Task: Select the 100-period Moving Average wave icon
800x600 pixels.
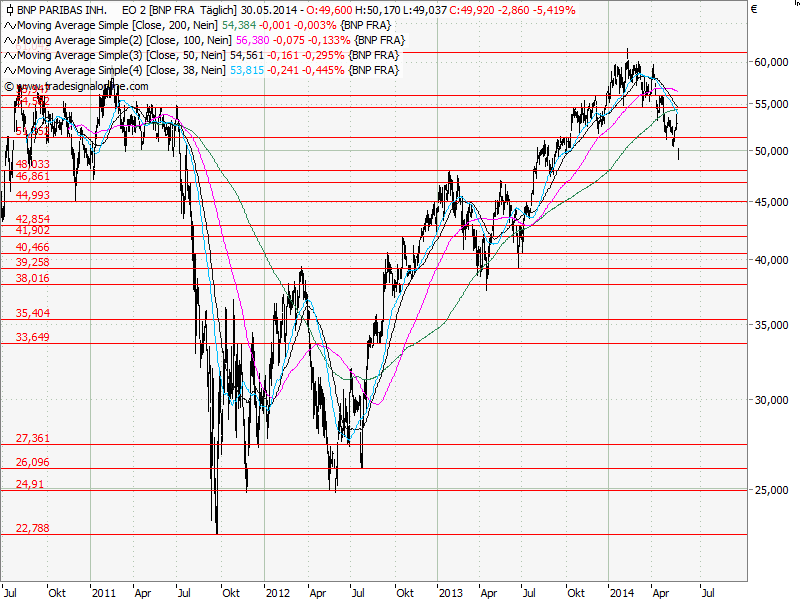Action: pos(12,41)
